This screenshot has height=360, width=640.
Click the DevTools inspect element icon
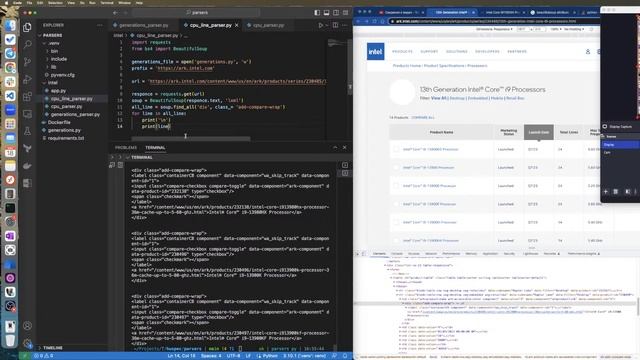click(358, 253)
